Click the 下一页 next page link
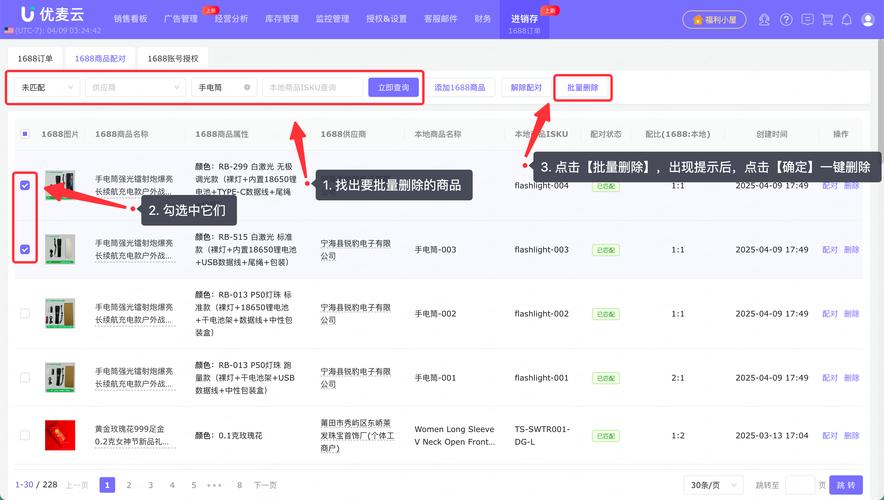 click(x=265, y=485)
